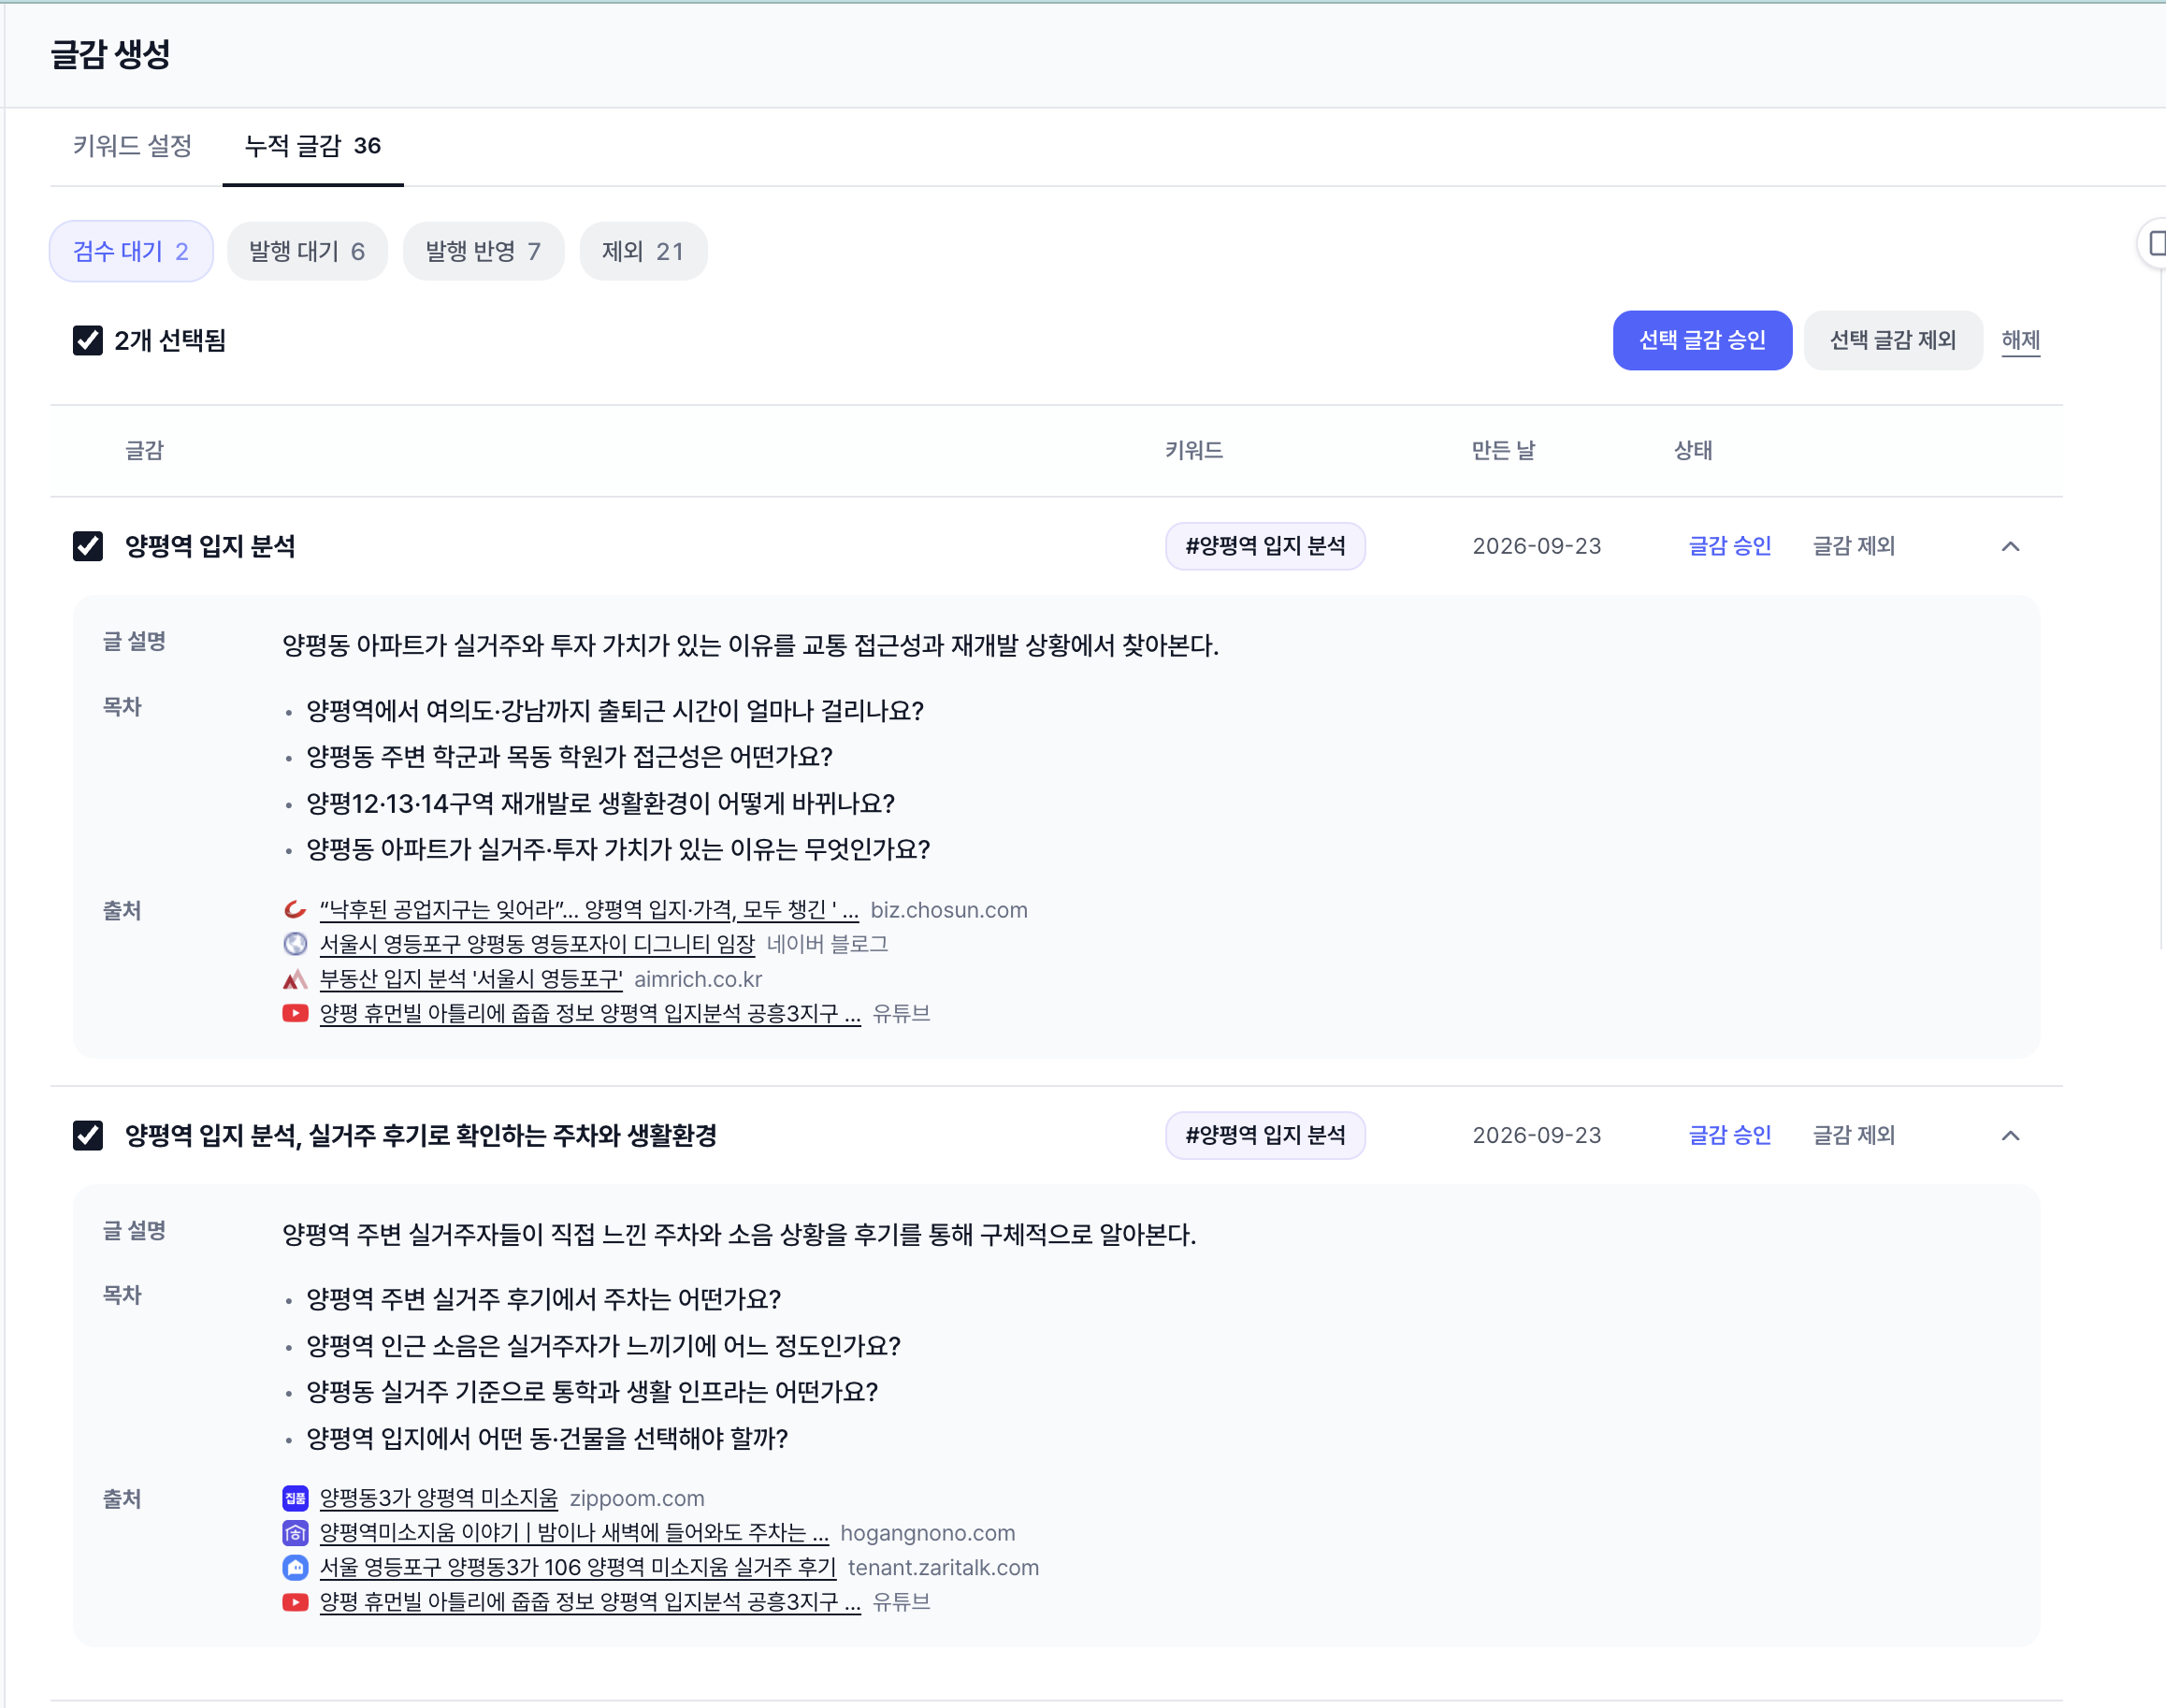Click second row's #양평역 입지 분석 keyword tag
The image size is (2166, 1708).
coord(1265,1135)
